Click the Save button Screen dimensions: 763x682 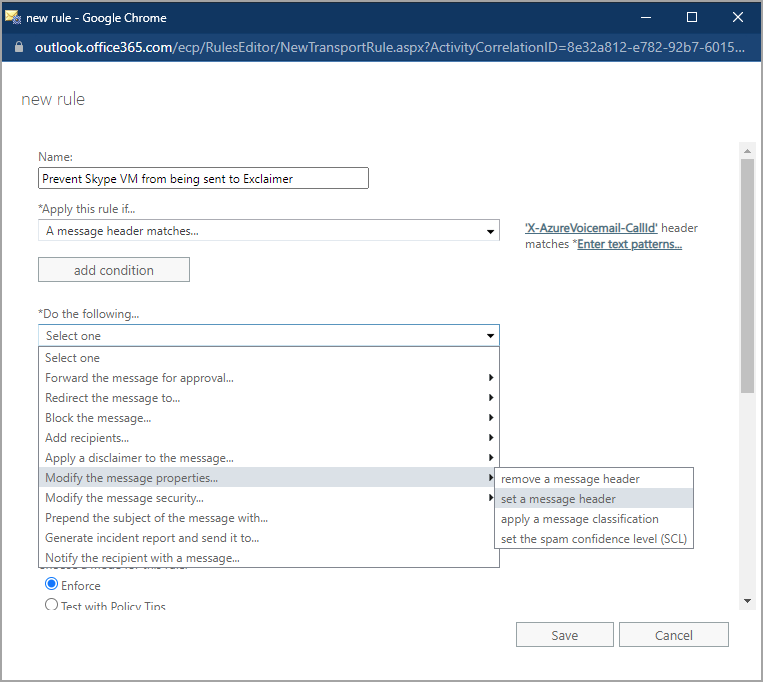[x=564, y=635]
